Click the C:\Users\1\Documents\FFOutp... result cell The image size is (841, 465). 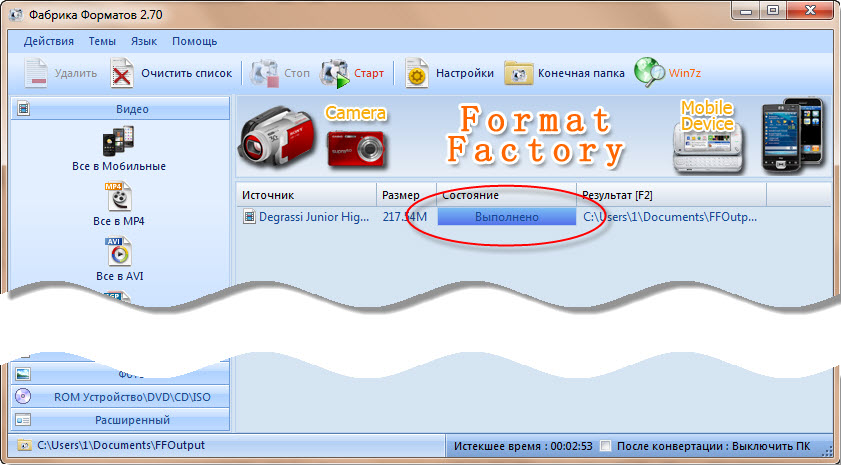coord(670,217)
